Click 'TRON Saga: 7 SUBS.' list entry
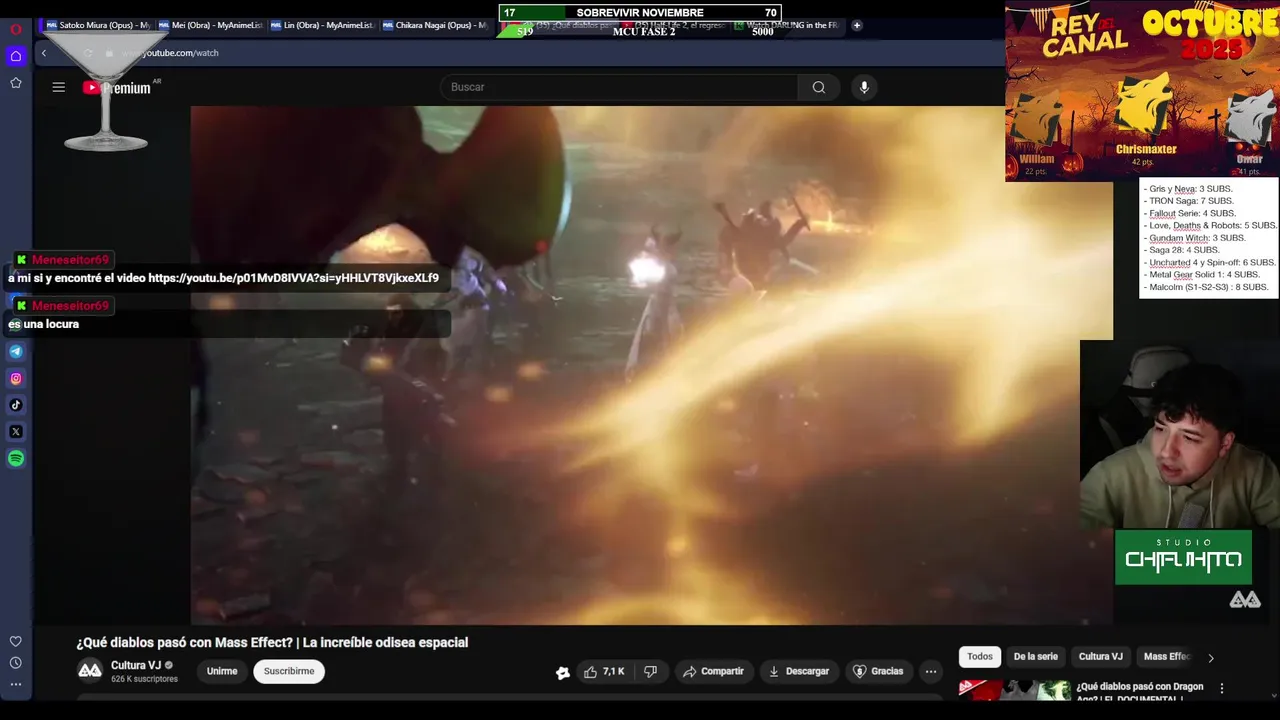The image size is (1280, 720). 1191,201
